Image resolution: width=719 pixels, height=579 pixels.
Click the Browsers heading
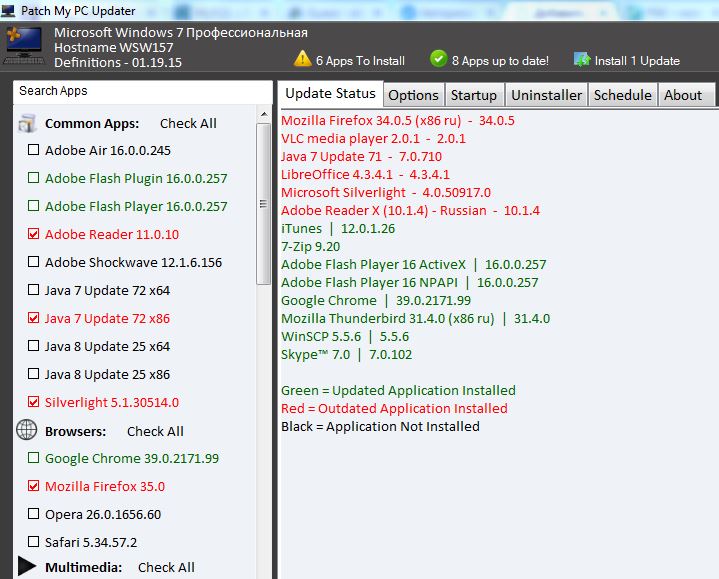point(75,431)
